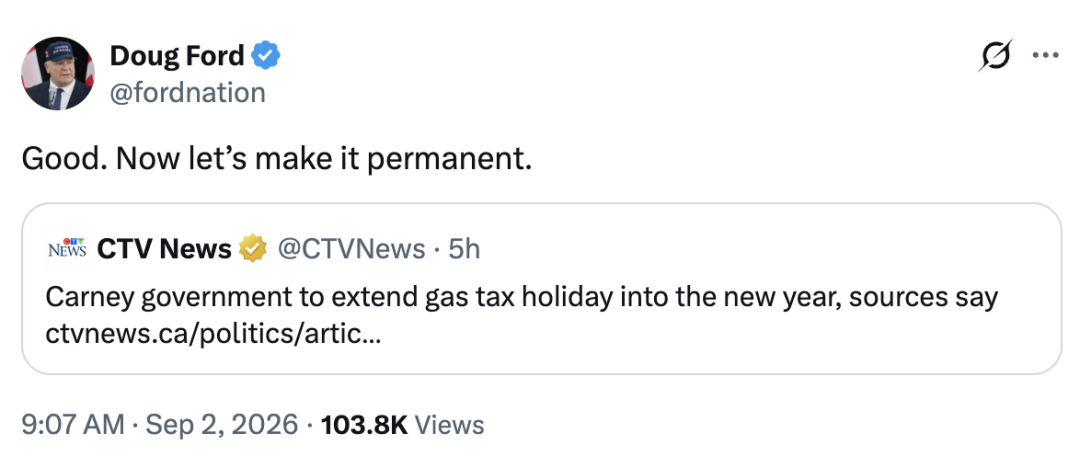Click the 5h timestamp on quoted post
The height and width of the screenshot is (456, 1080).
[464, 249]
